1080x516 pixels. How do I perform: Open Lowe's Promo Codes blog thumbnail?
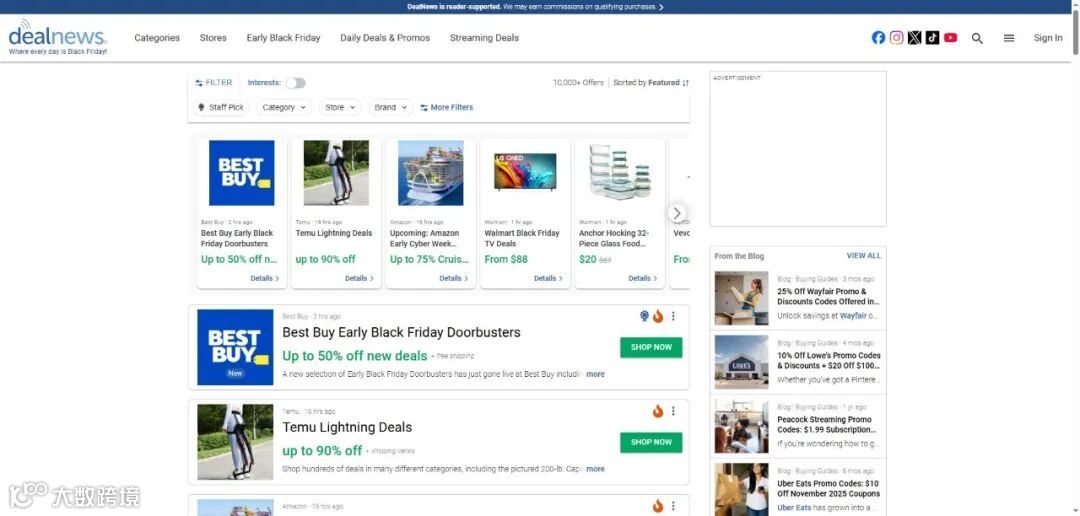[741, 362]
